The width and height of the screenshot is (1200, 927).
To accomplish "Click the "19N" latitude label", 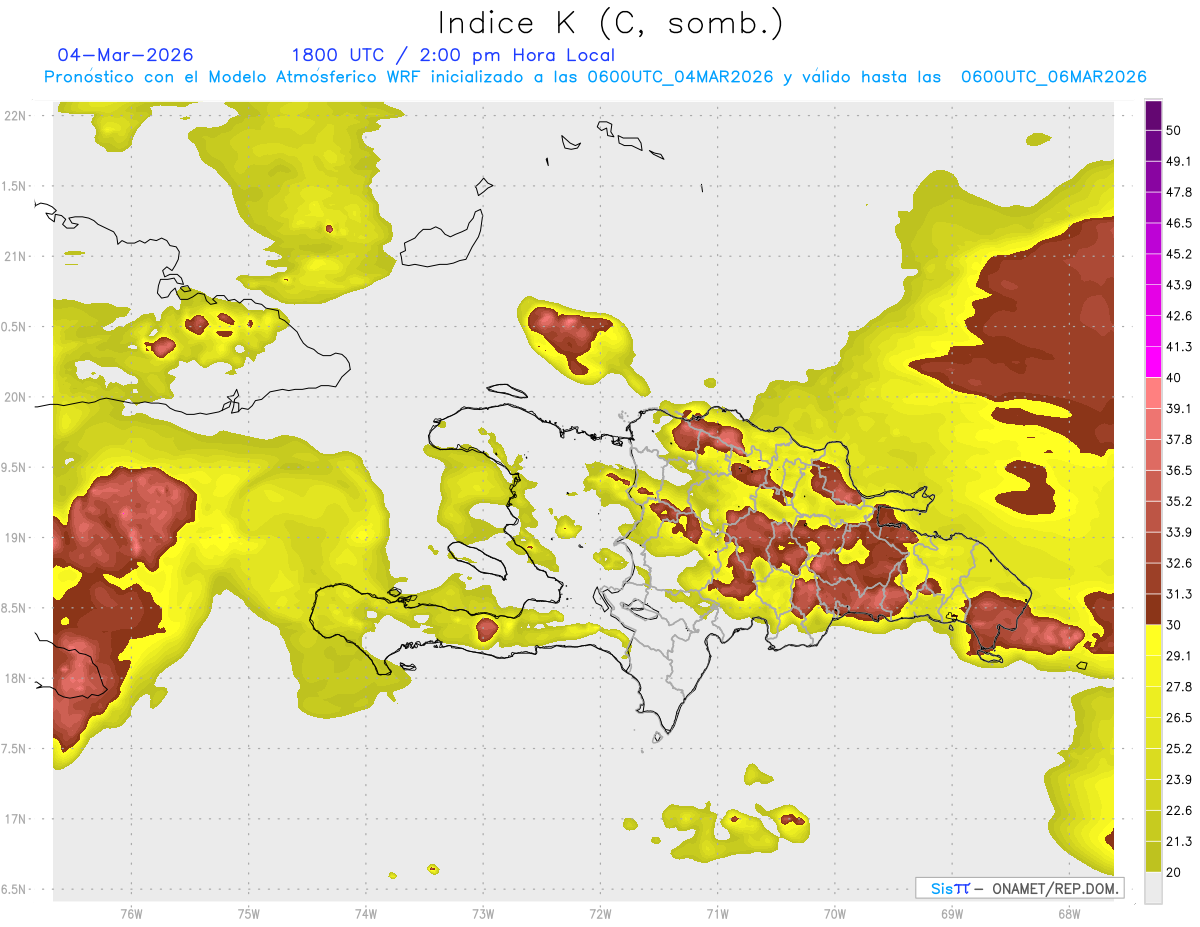I will 14,538.
